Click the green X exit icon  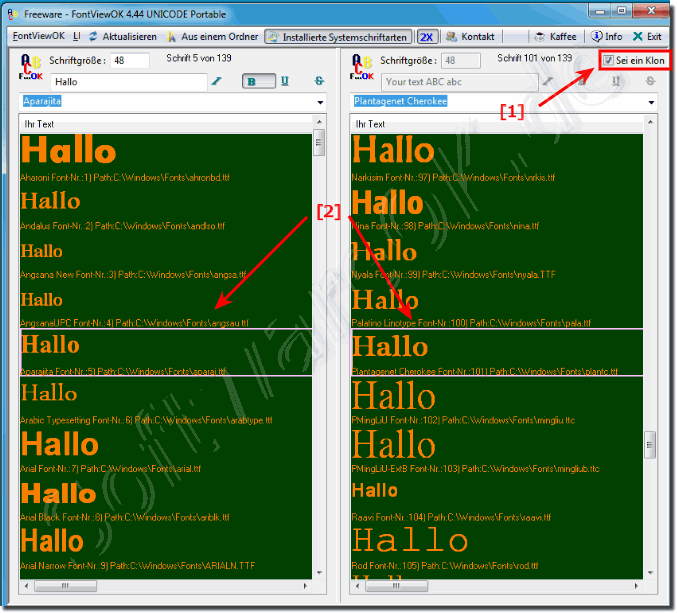point(637,37)
